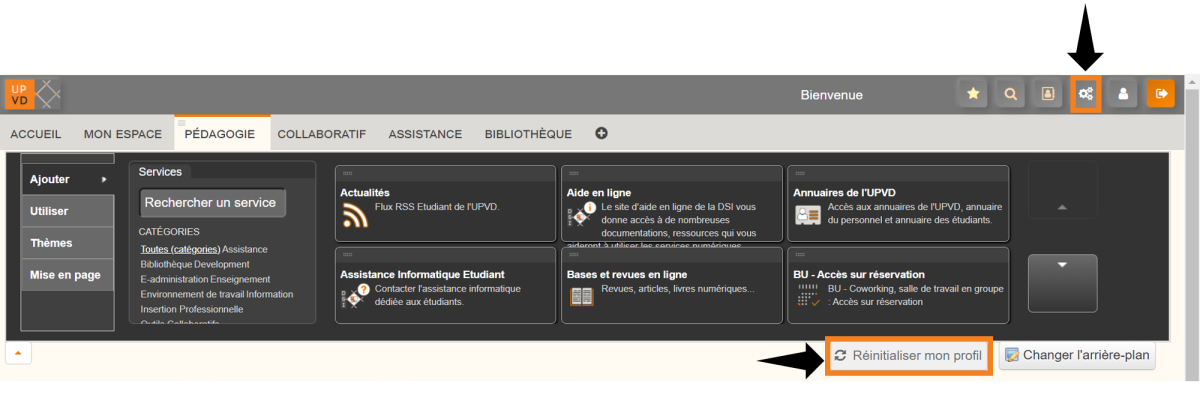
Task: Click the magnifier search icon
Action: click(1010, 94)
